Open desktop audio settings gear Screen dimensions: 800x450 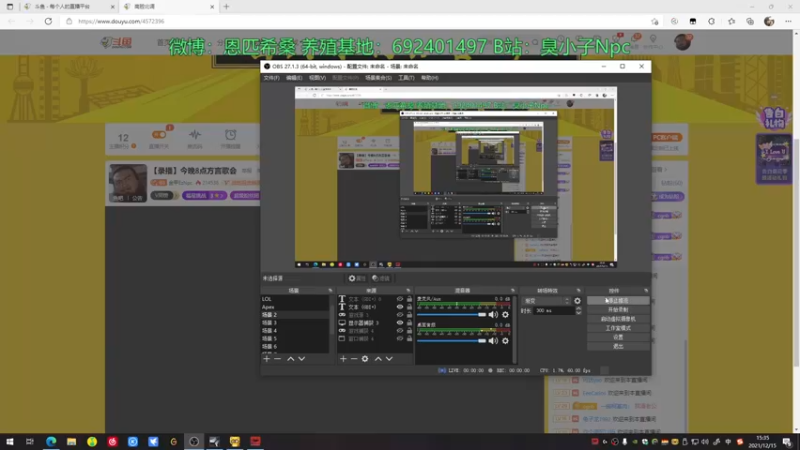pyautogui.click(x=505, y=341)
